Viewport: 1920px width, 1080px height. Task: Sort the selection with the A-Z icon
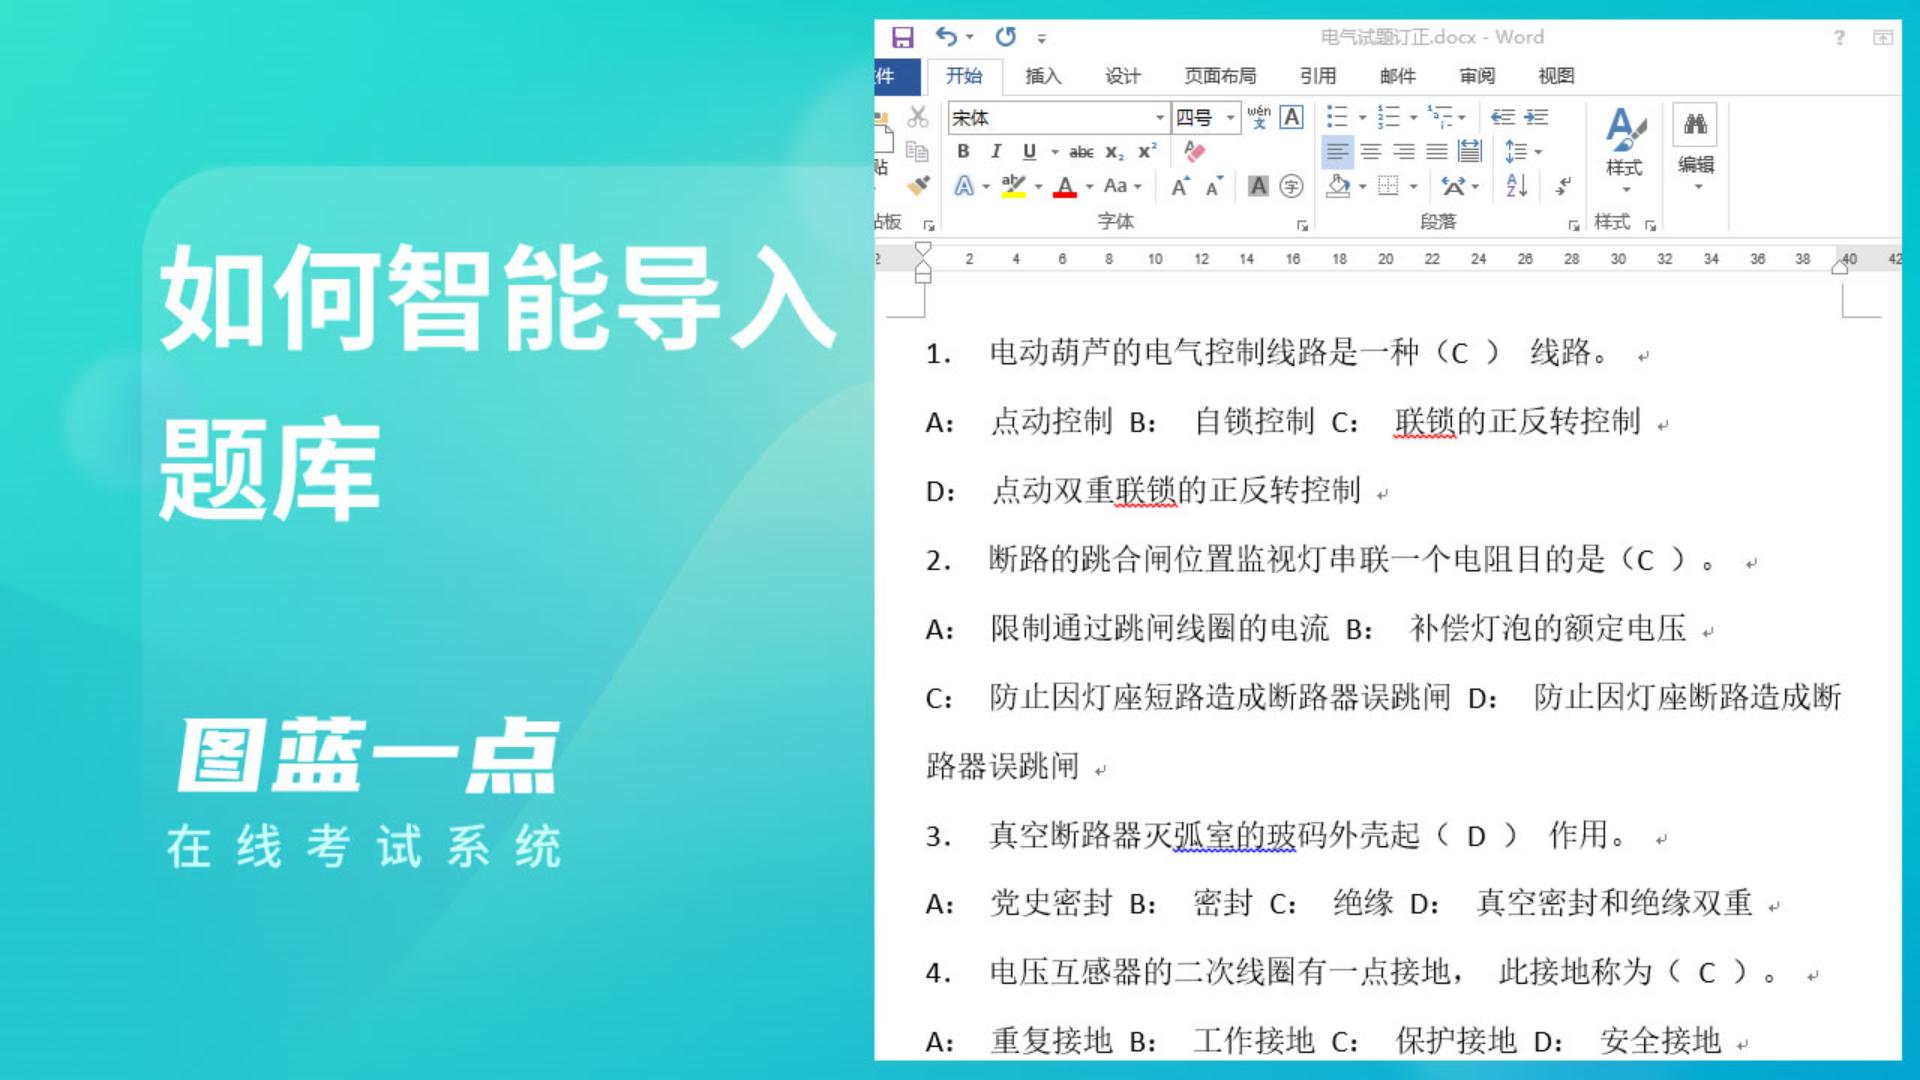(1516, 186)
